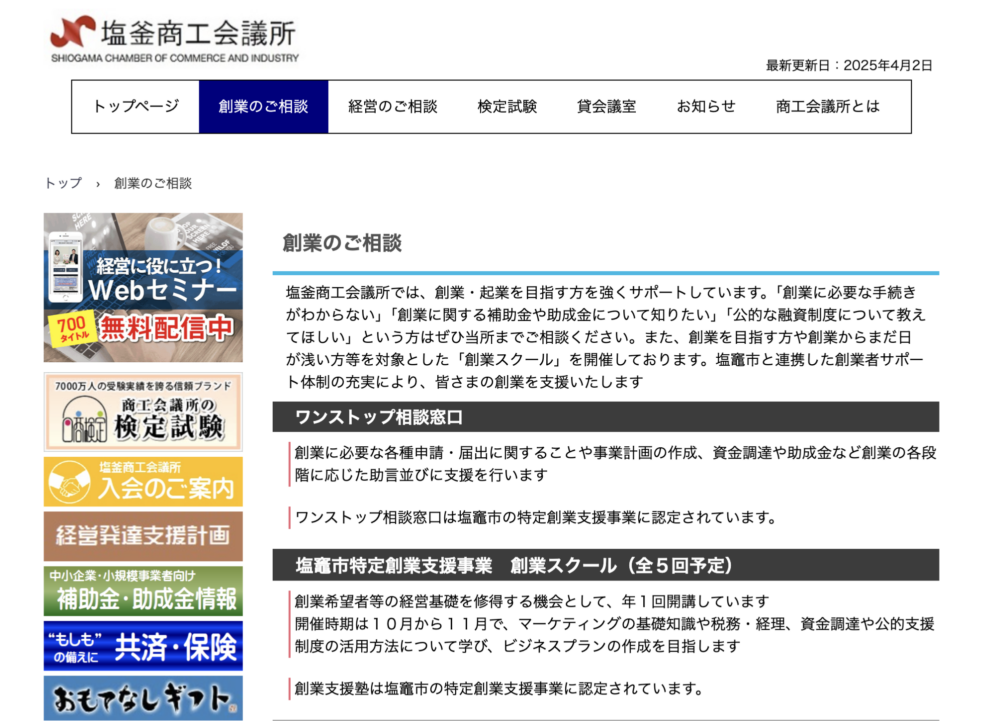Click the 創業のご相談 breadcrumb text
The height and width of the screenshot is (721, 1000).
tap(153, 184)
